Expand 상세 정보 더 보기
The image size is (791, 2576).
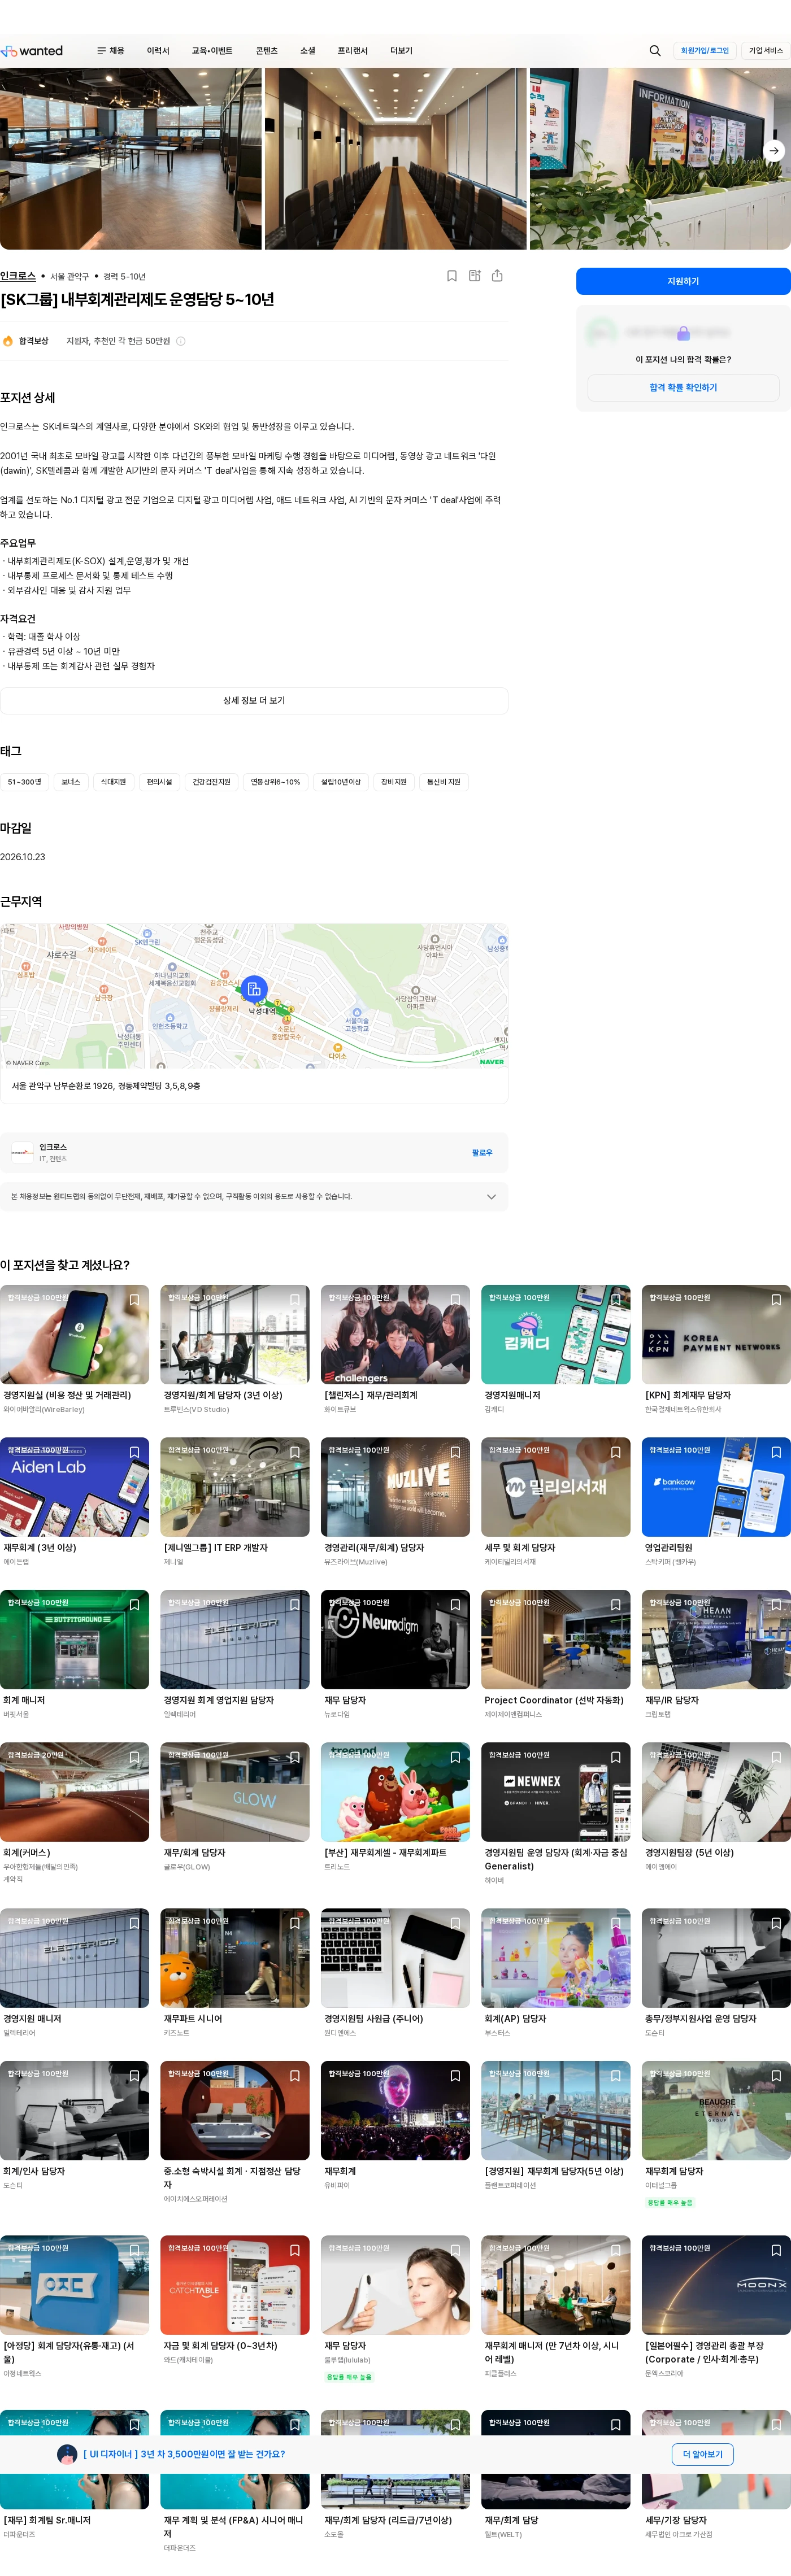pos(254,701)
